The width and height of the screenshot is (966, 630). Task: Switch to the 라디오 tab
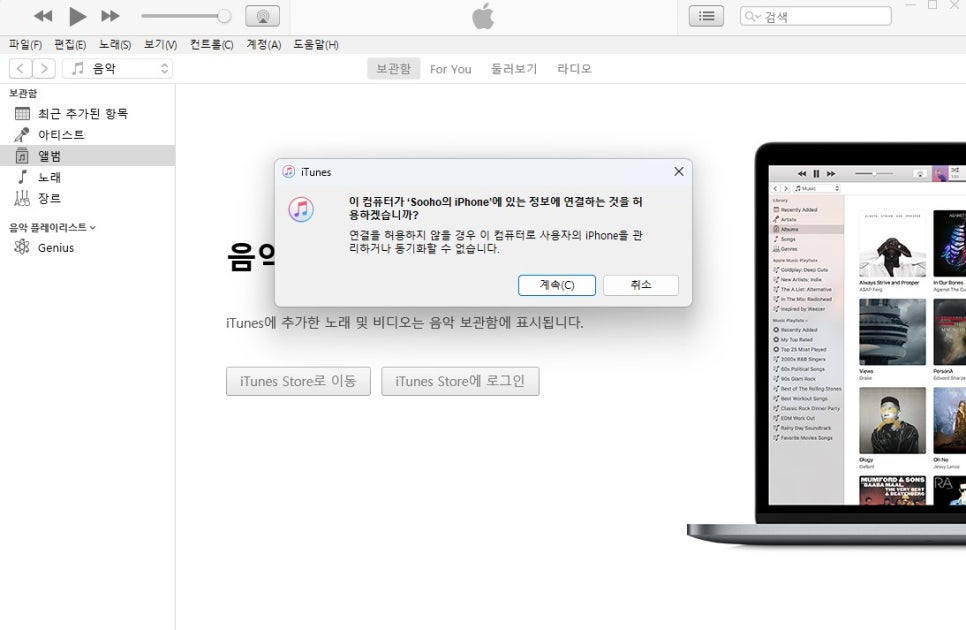574,69
